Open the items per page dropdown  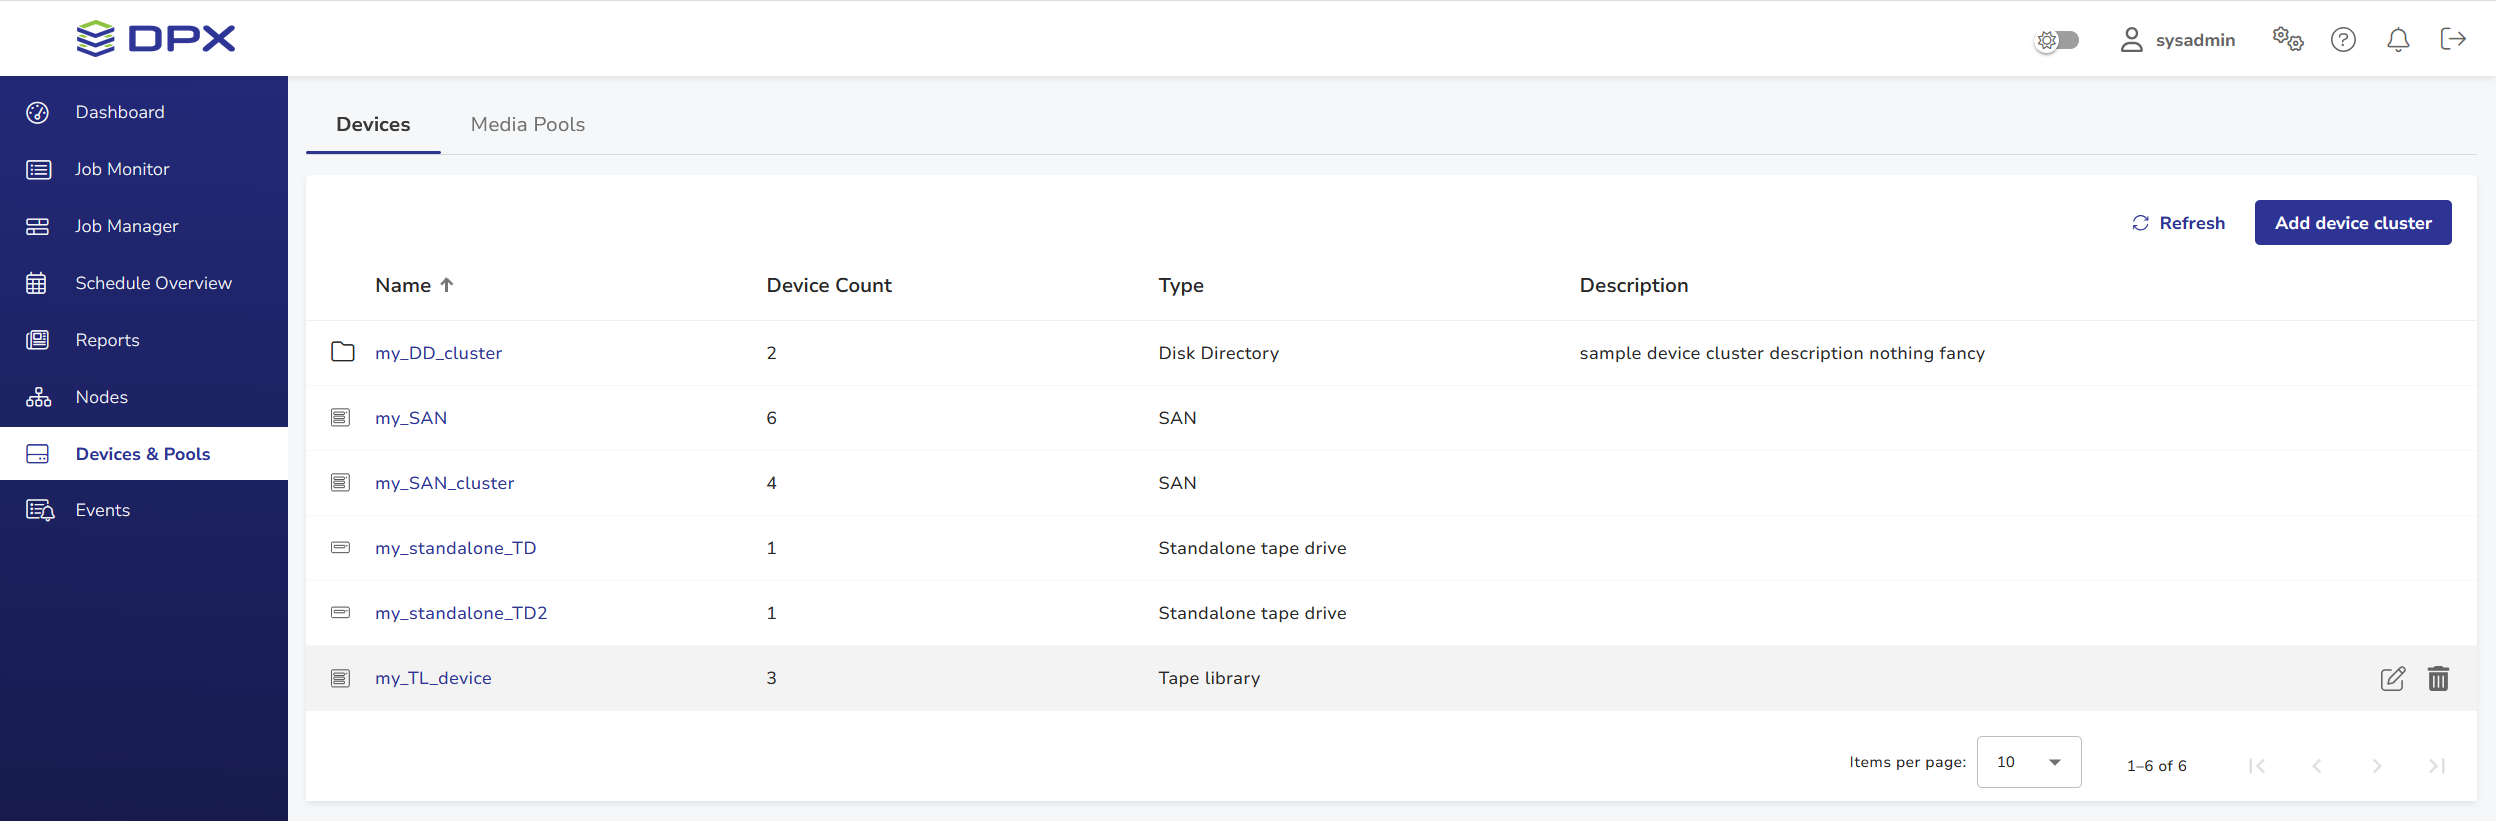[x=2028, y=762]
